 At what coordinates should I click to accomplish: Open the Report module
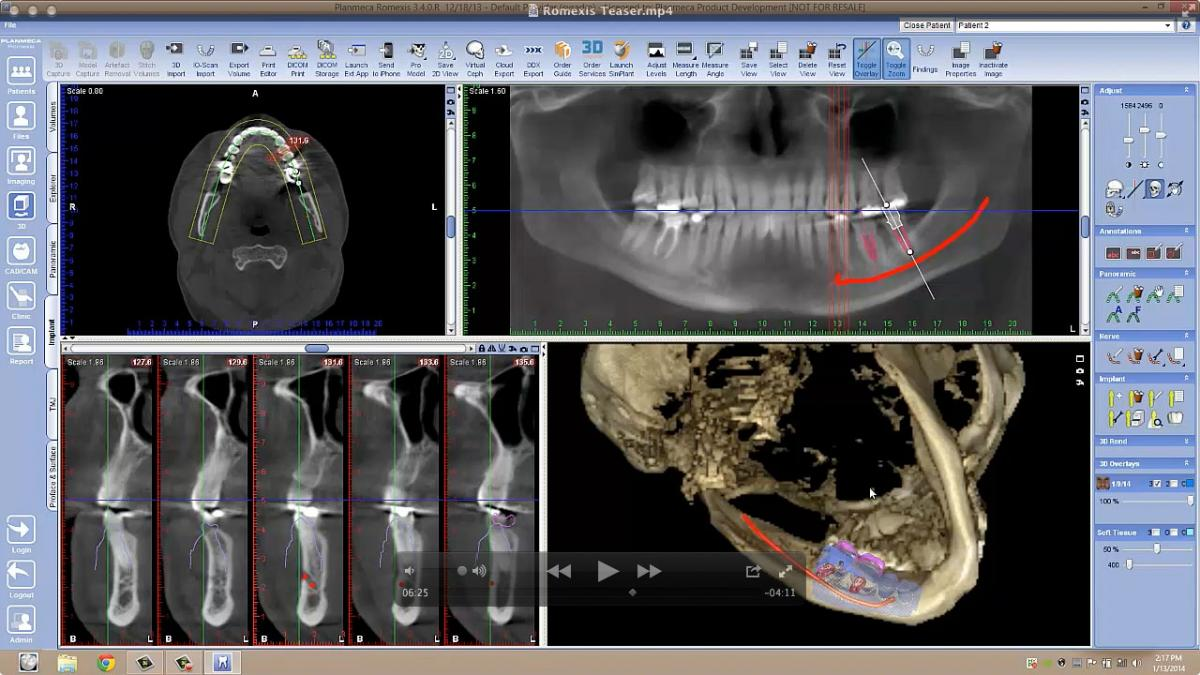click(21, 347)
